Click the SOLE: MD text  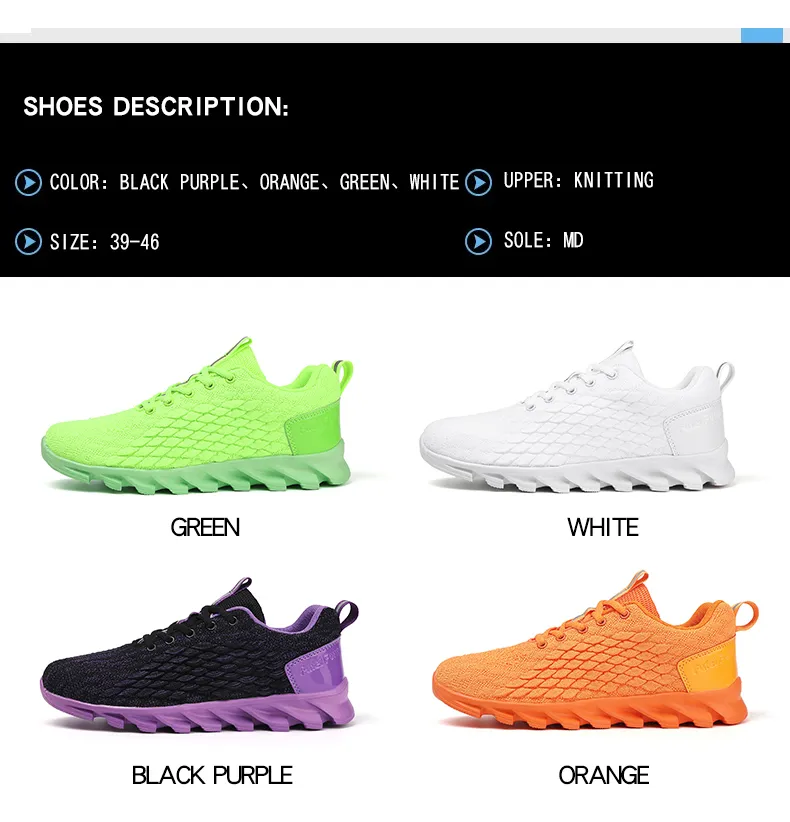coord(544,241)
